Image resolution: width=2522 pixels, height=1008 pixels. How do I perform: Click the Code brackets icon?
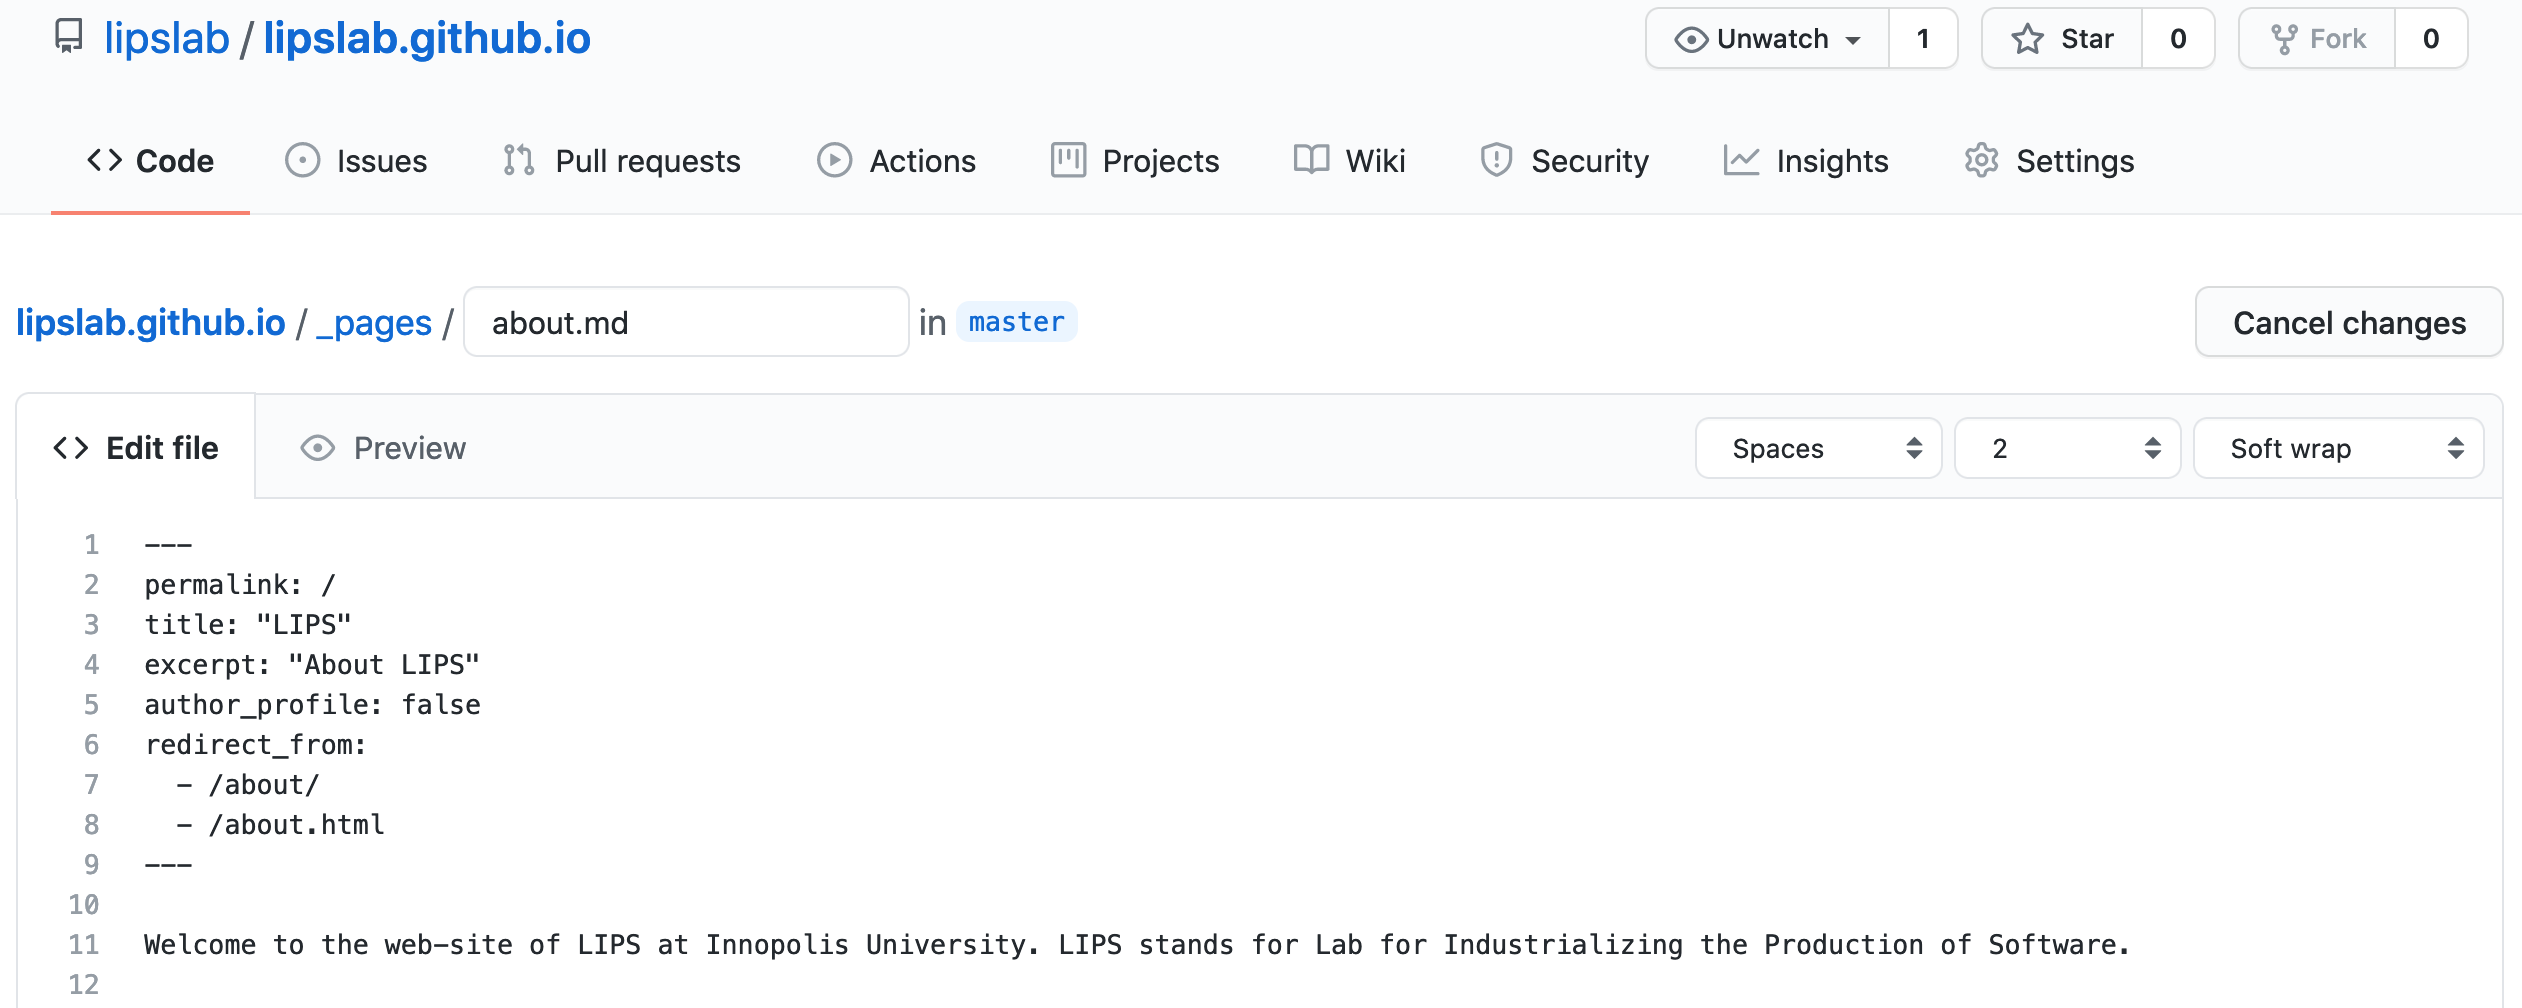coord(104,160)
